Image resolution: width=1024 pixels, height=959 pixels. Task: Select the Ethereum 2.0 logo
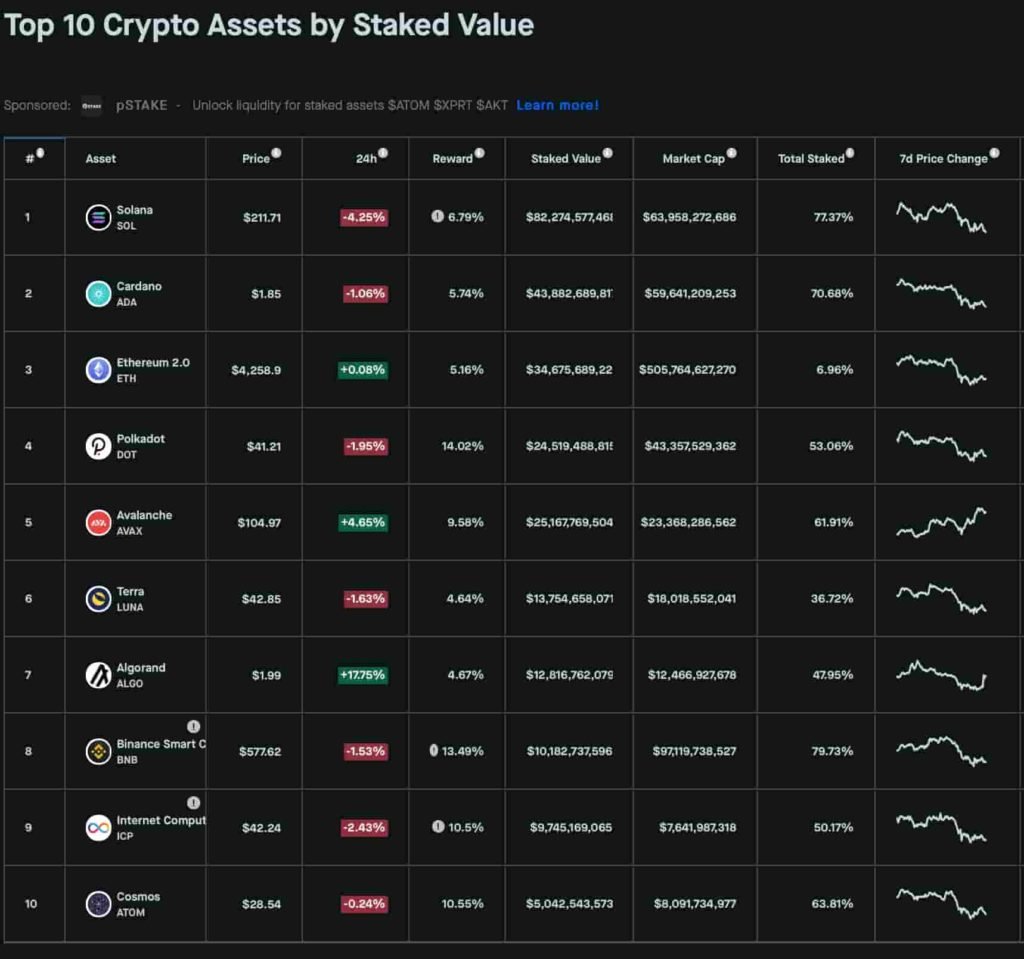point(97,370)
